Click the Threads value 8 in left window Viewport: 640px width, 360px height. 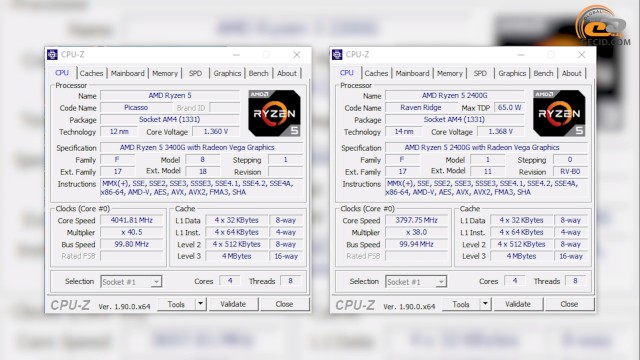click(291, 281)
